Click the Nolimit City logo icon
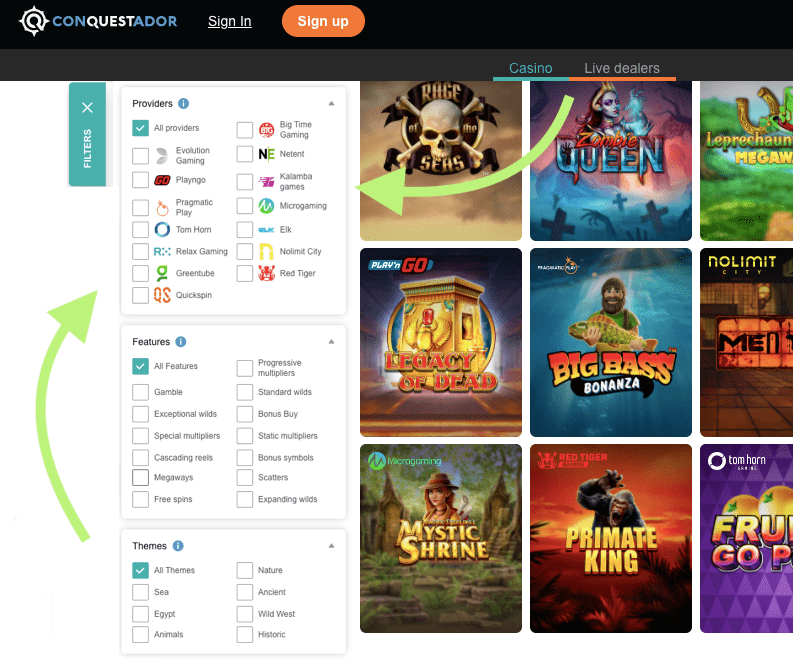This screenshot has width=793, height=661. 267,251
